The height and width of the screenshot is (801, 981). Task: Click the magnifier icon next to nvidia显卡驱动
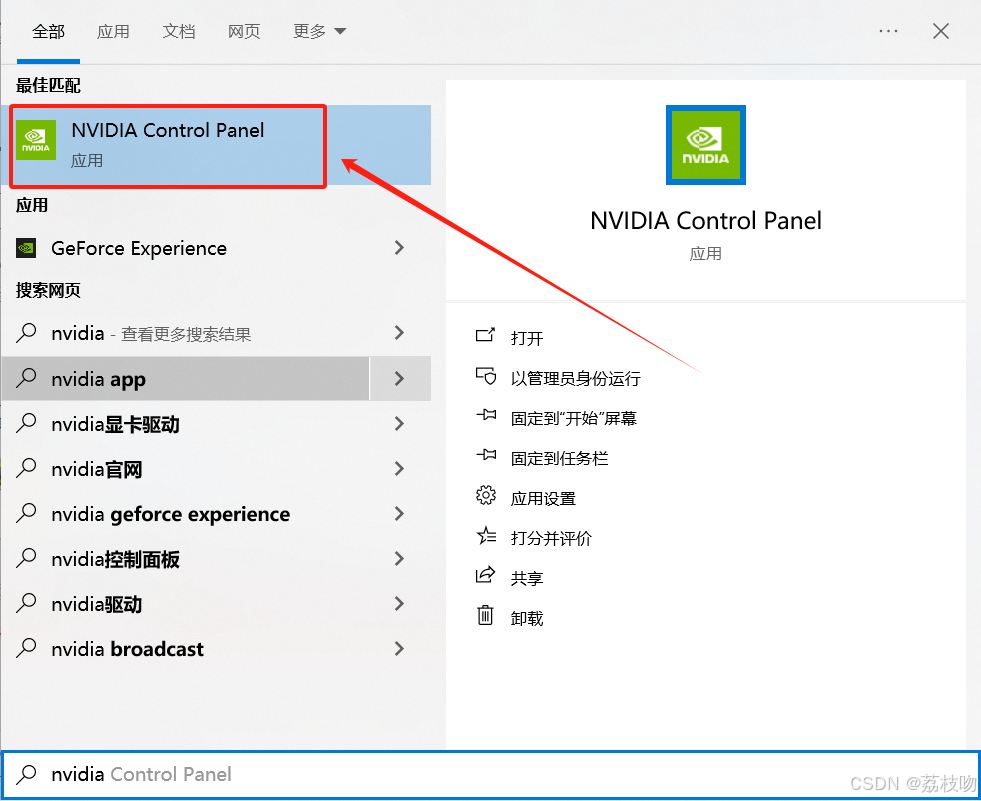click(26, 423)
